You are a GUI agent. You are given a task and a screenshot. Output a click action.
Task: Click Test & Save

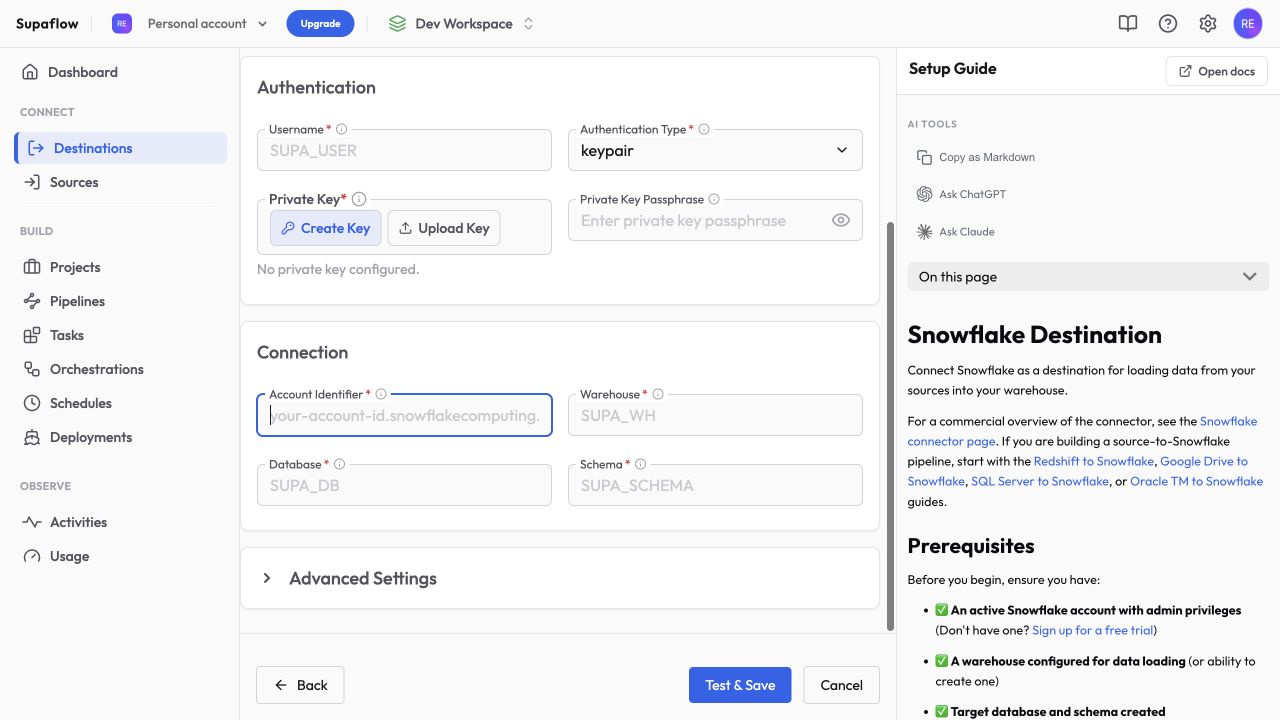[x=740, y=685]
